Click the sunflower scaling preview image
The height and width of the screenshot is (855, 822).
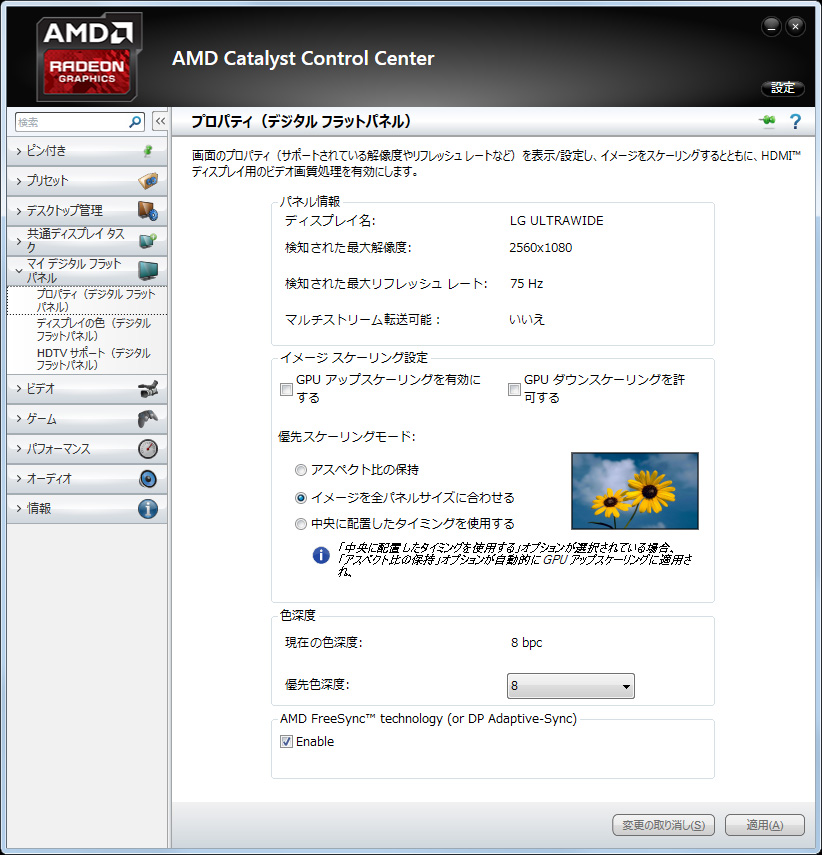[635, 491]
